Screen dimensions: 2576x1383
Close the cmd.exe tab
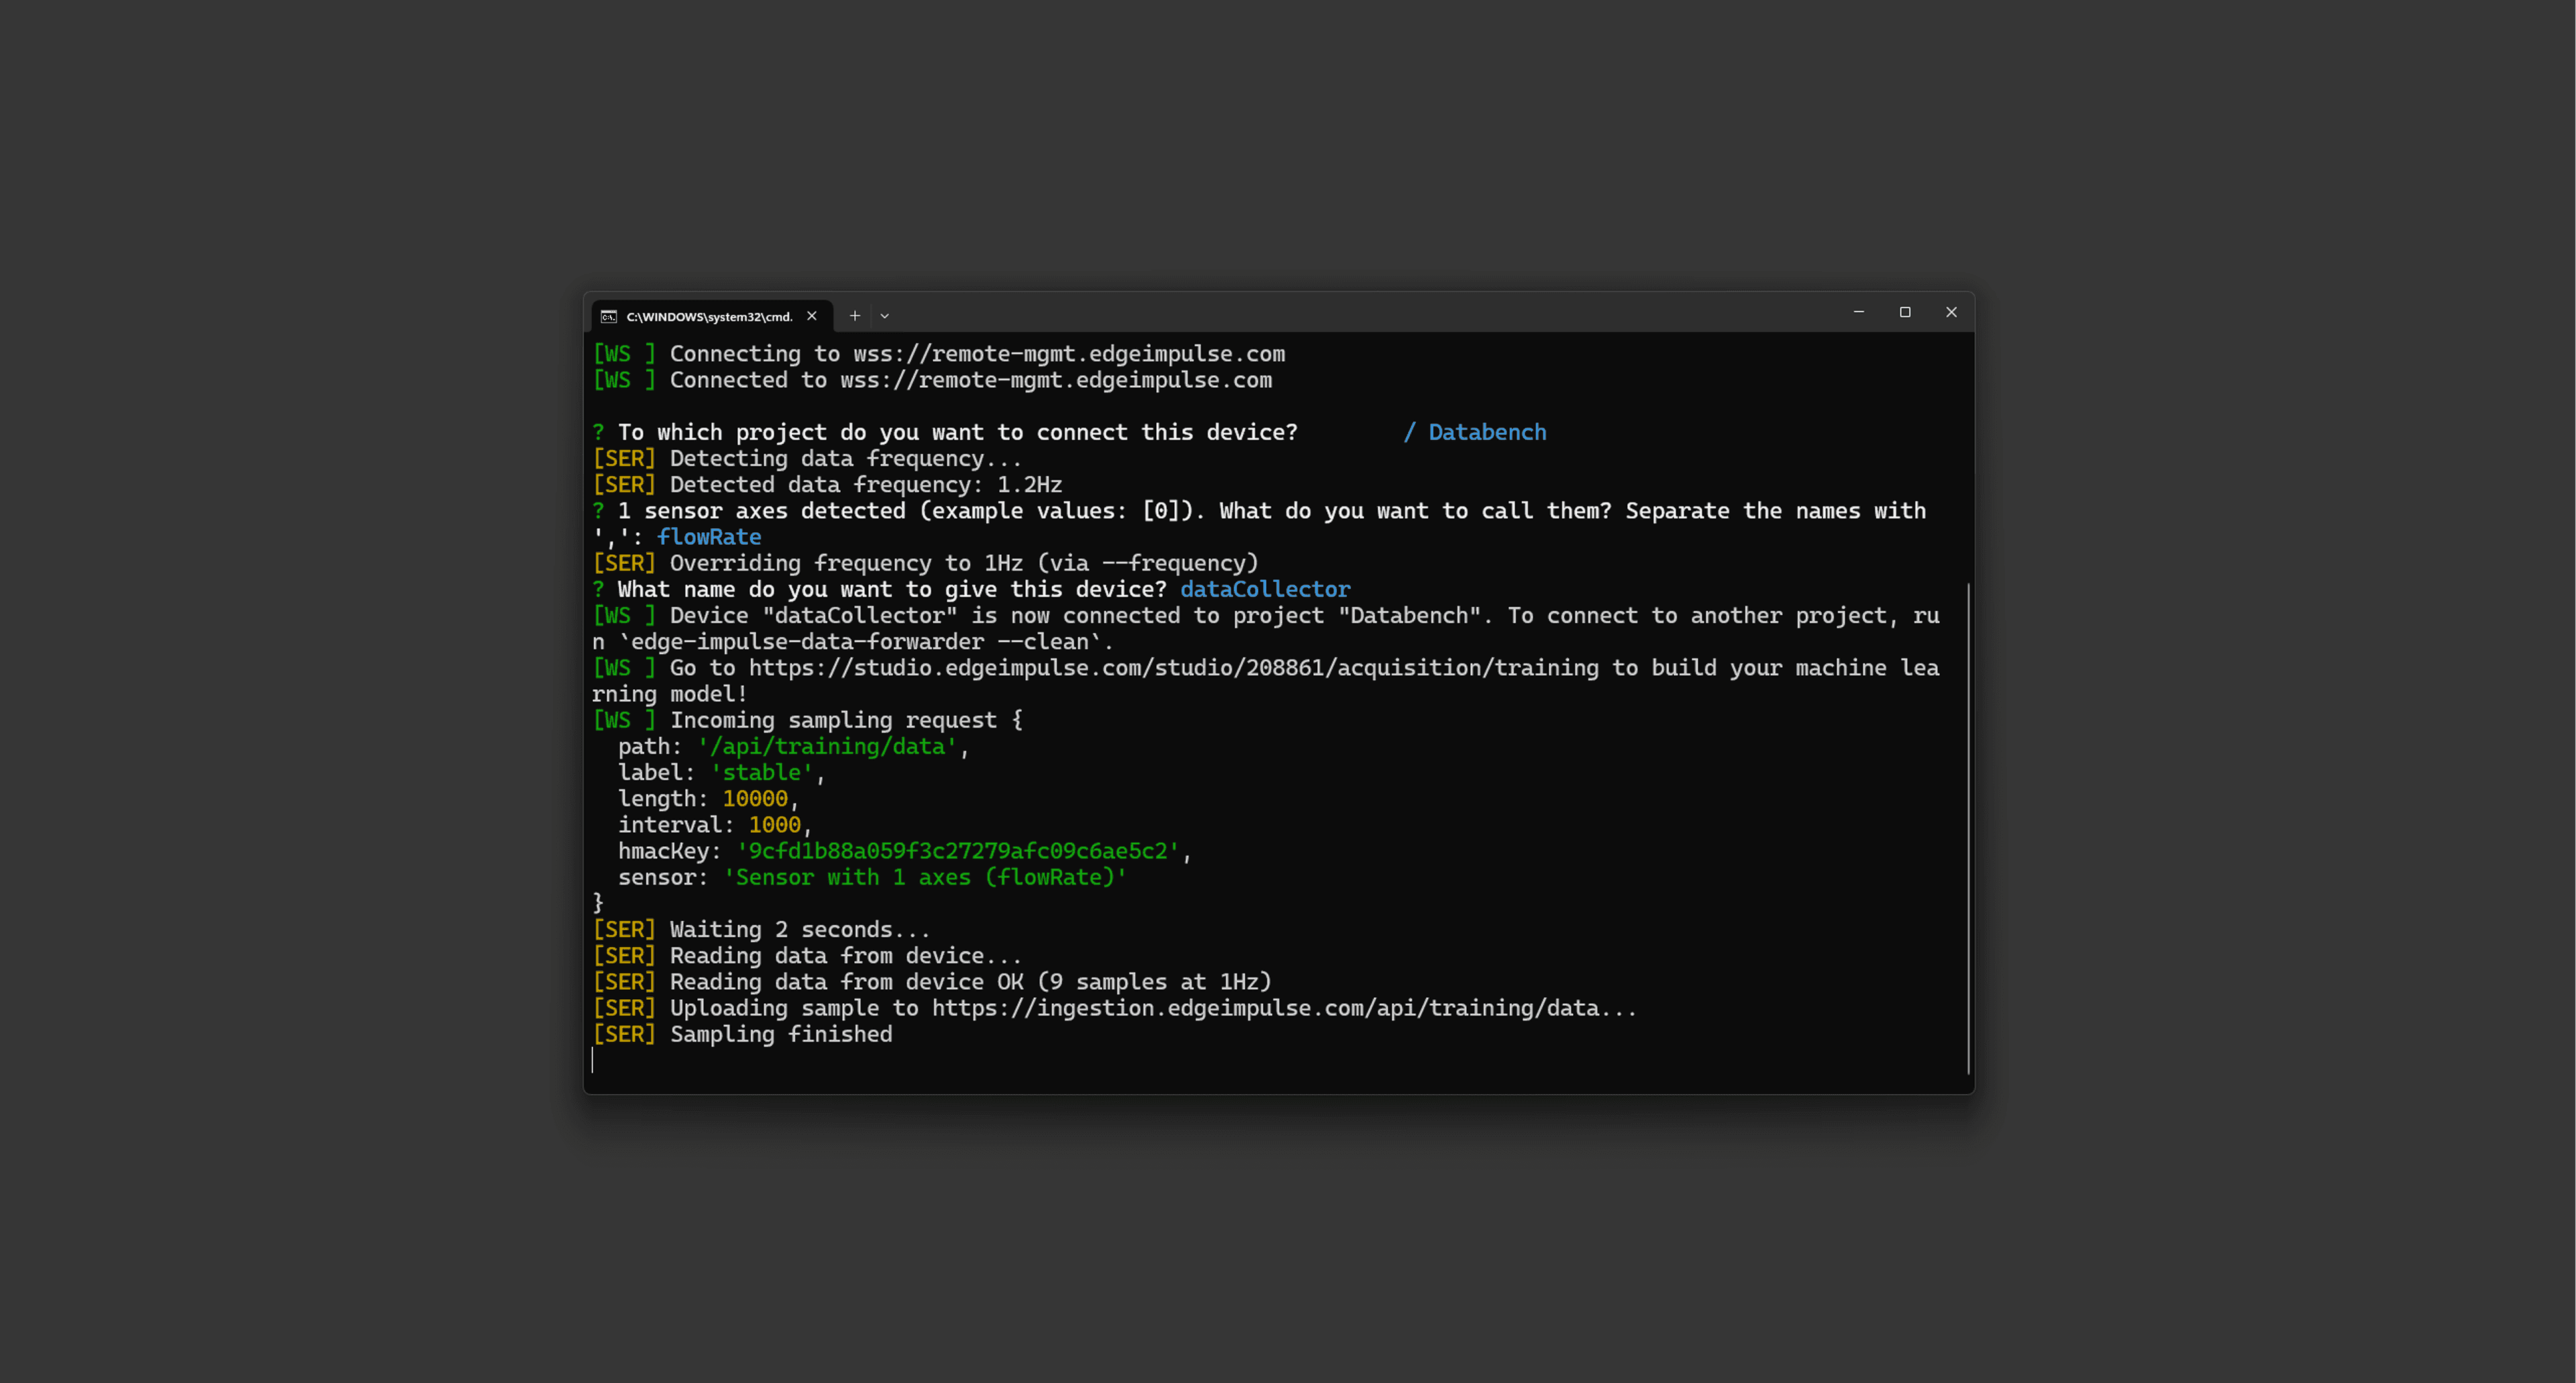tap(812, 316)
